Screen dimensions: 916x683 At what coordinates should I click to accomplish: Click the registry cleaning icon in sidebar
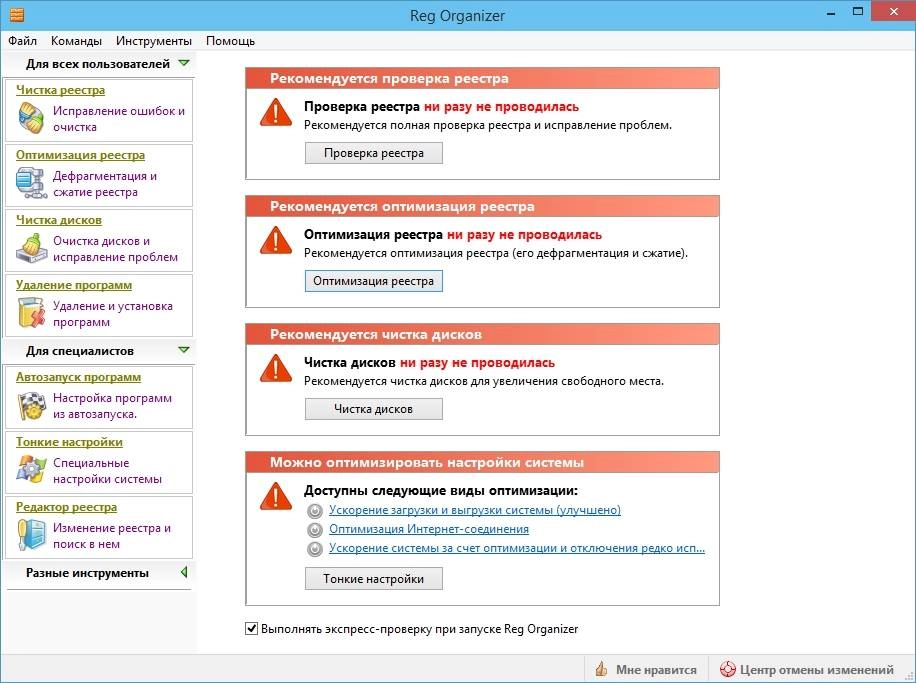30,118
